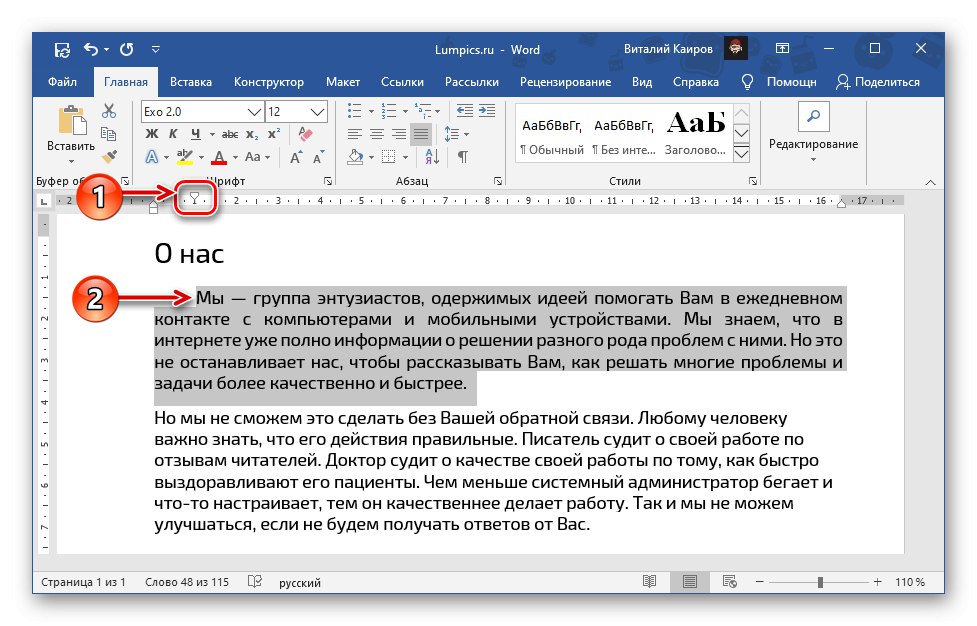Open the Рецензирование ribbon tab

pos(565,82)
